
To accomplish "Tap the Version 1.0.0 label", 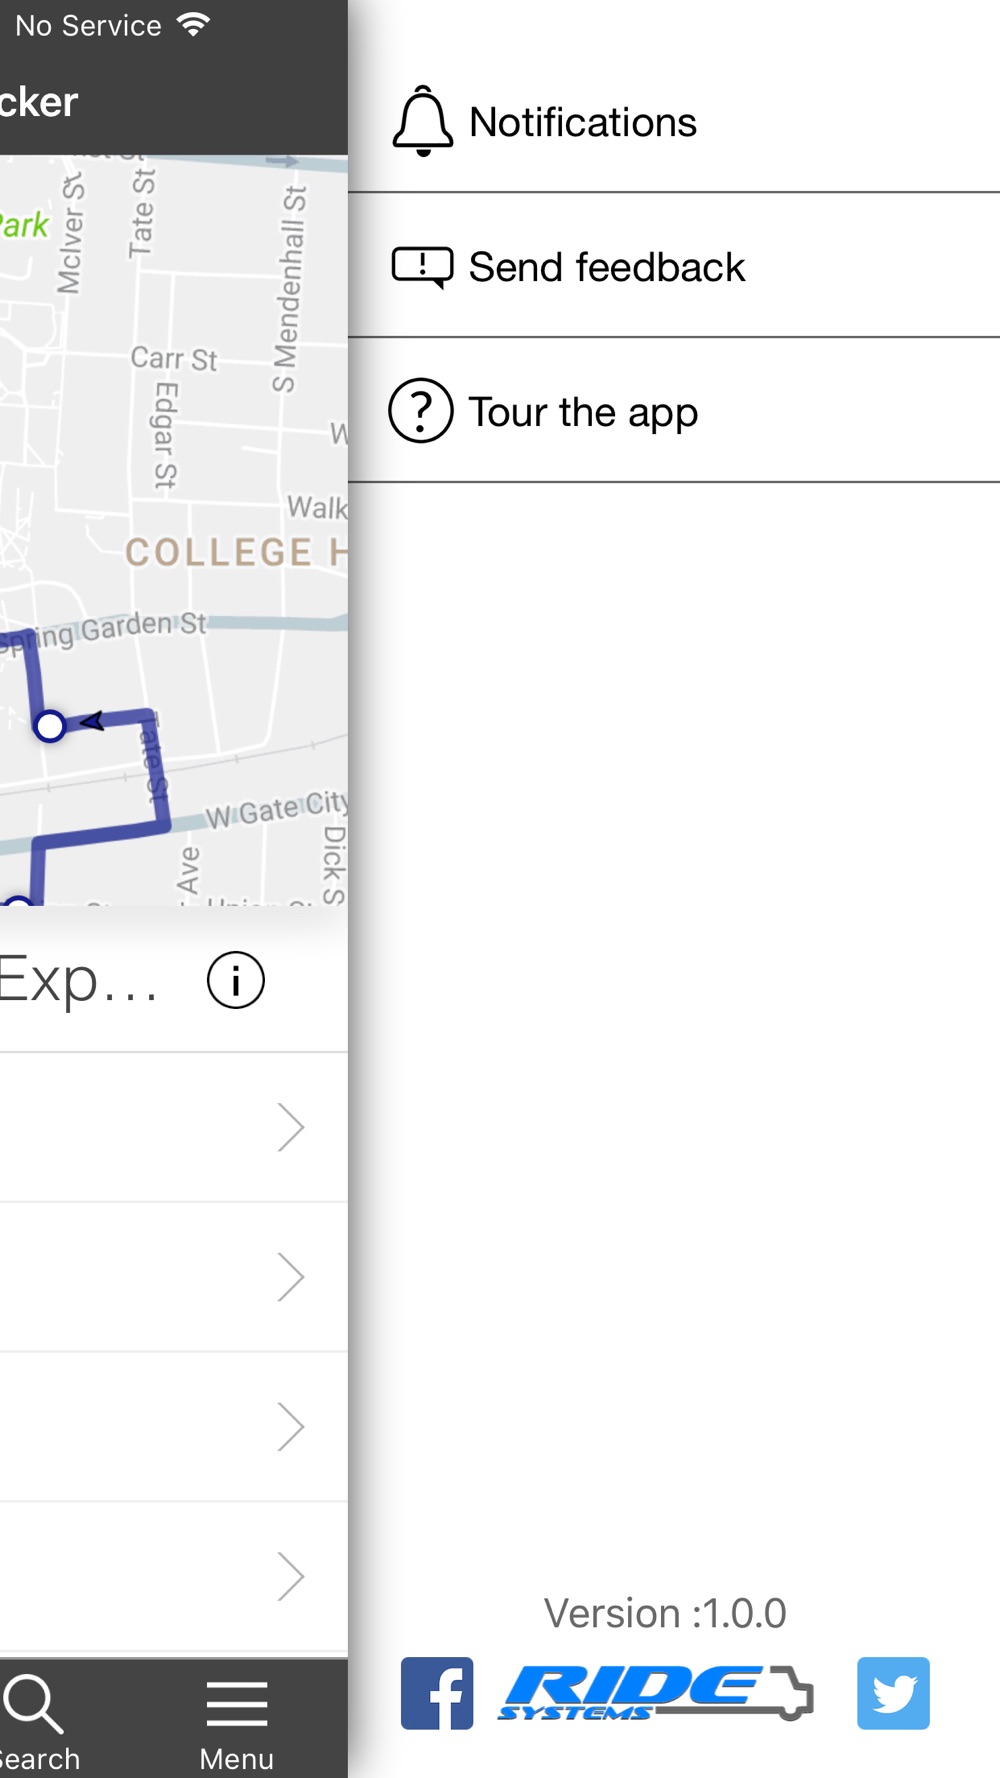I will 665,1613.
